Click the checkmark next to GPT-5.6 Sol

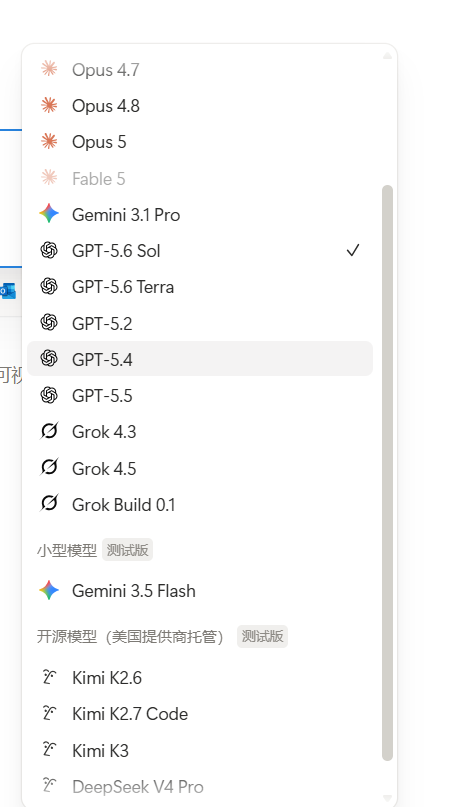[x=353, y=251]
